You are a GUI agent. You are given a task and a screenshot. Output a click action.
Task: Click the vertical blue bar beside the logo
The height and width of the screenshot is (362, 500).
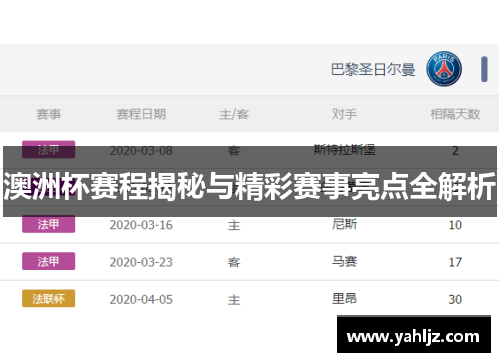click(x=484, y=69)
